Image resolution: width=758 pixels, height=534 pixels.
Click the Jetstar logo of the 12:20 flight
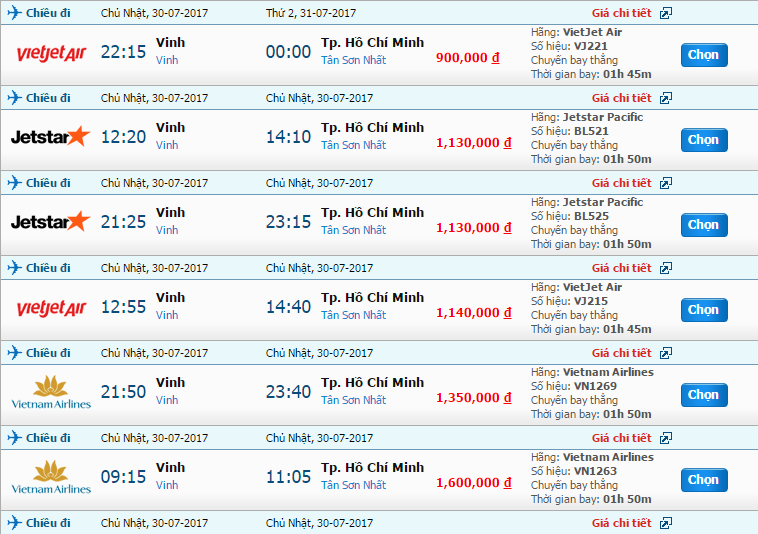coord(50,137)
